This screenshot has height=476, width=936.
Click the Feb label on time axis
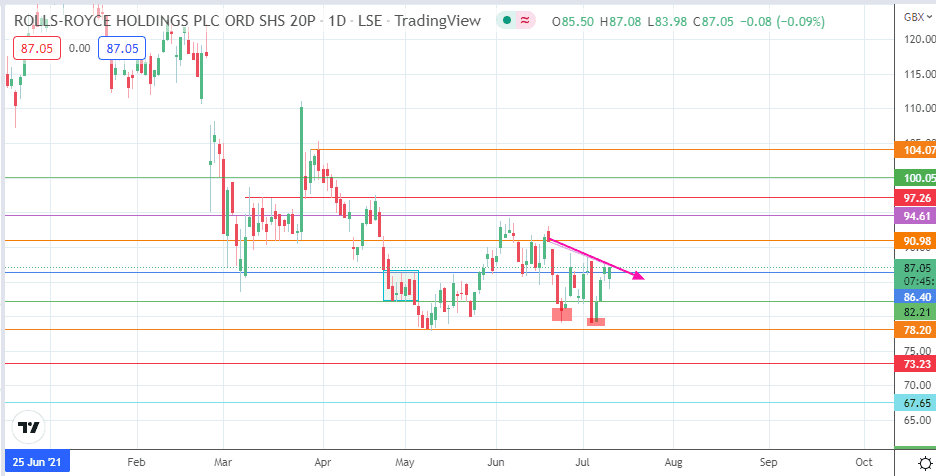pyautogui.click(x=137, y=462)
